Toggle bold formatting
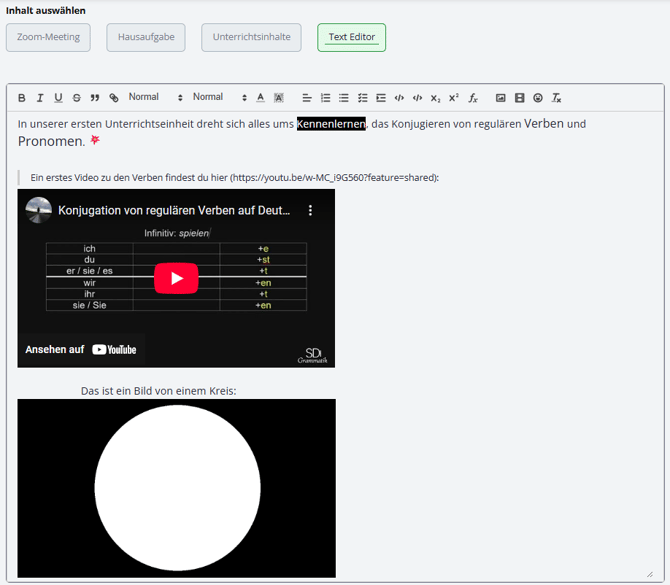 tap(22, 98)
